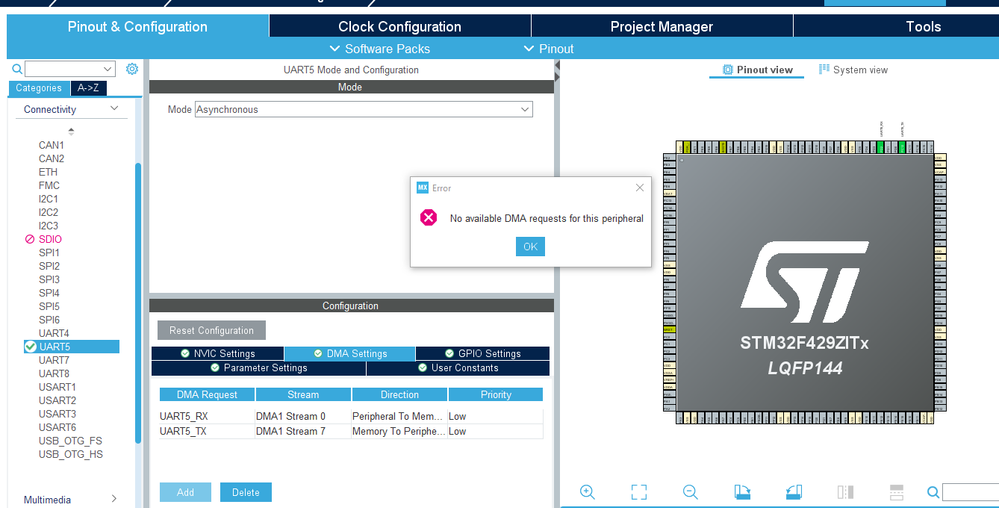Click the MX logo in the Error dialog
The height and width of the screenshot is (508, 999).
pos(422,187)
